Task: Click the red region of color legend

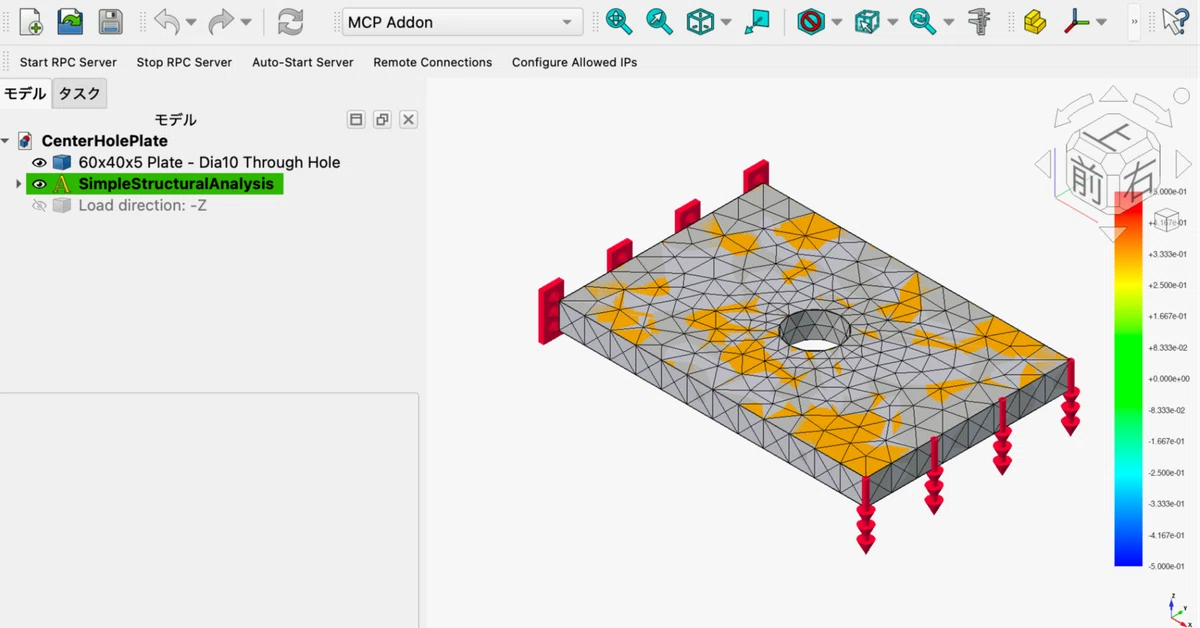Action: click(1128, 213)
